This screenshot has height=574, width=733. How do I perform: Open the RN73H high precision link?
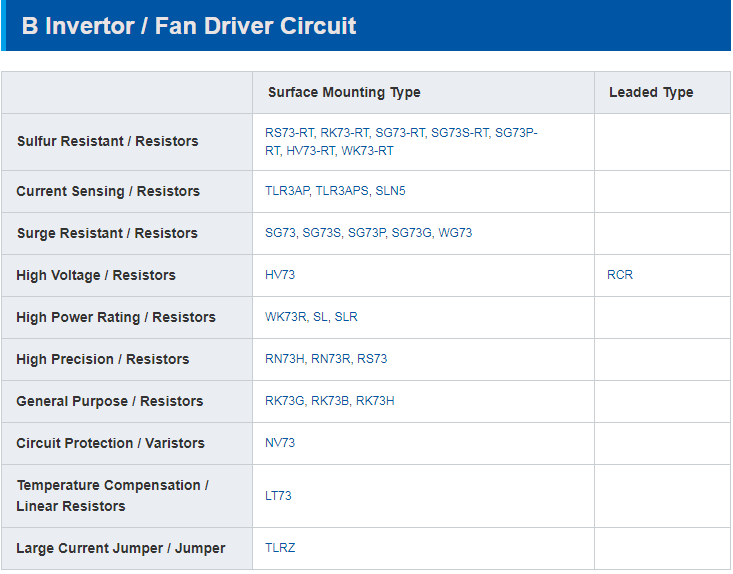[x=285, y=359]
